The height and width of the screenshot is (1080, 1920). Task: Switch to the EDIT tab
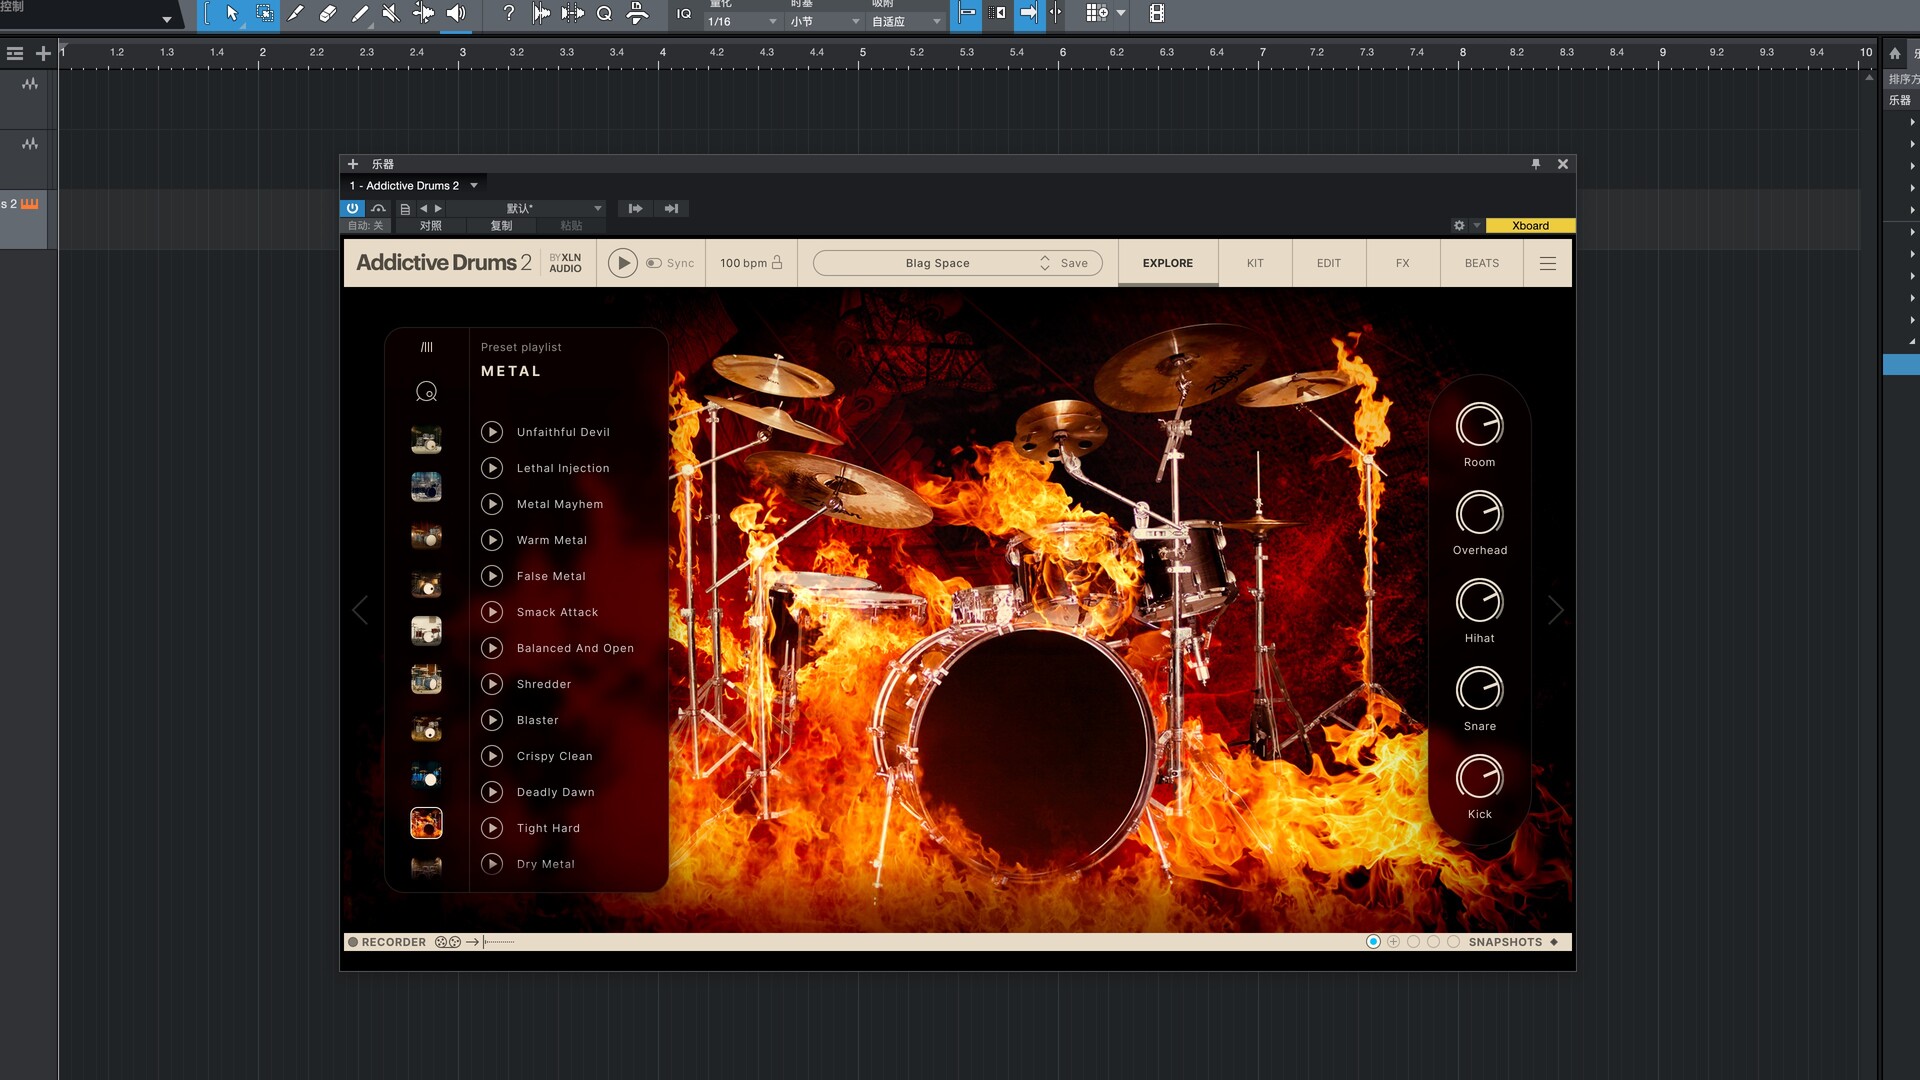pos(1329,263)
